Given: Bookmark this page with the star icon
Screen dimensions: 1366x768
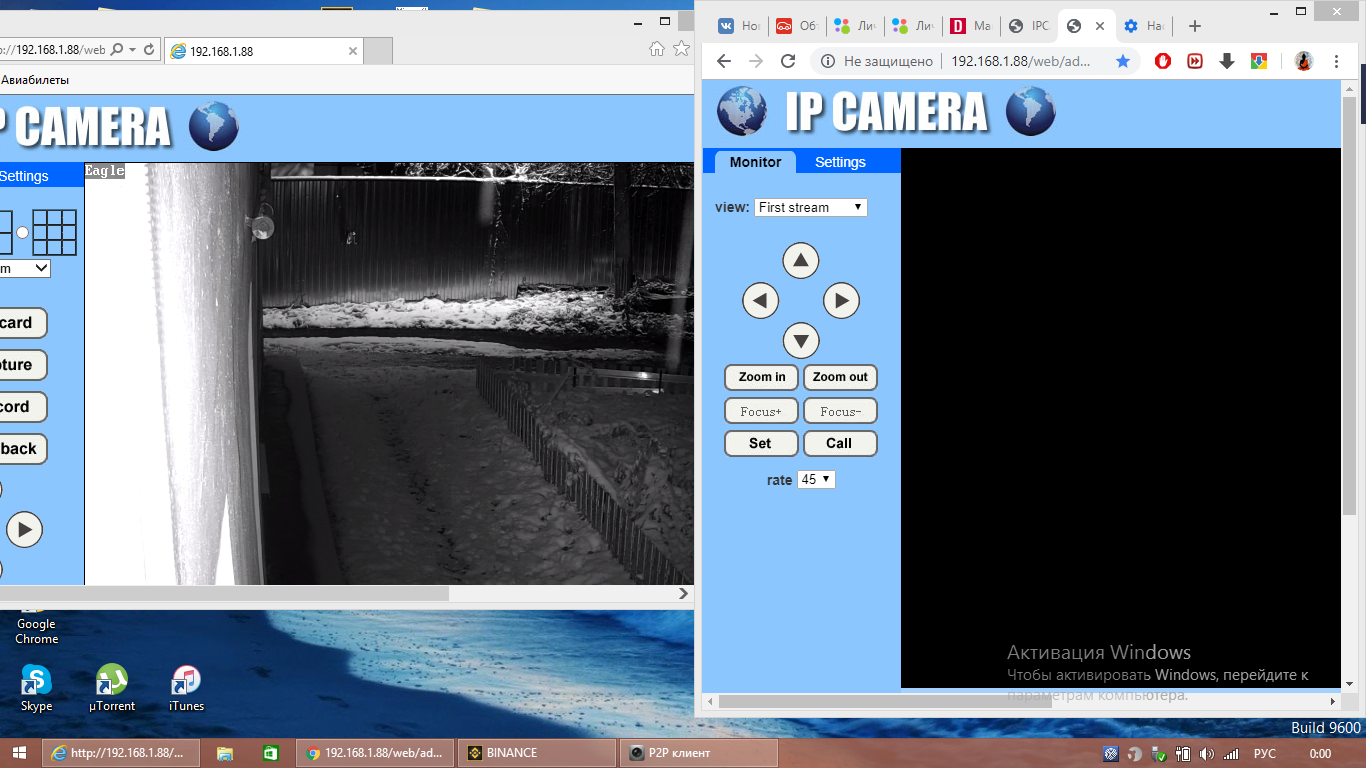Looking at the screenshot, I should 1123,61.
